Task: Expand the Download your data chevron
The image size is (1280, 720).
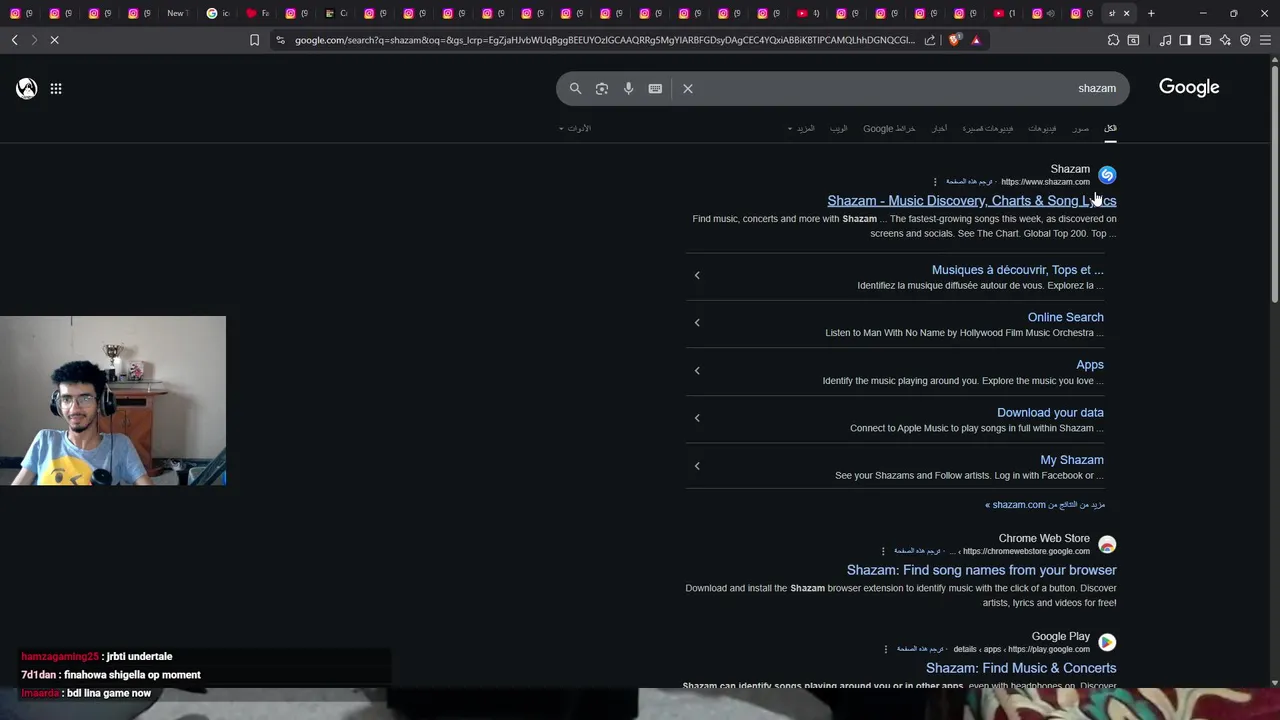Action: 697,418
